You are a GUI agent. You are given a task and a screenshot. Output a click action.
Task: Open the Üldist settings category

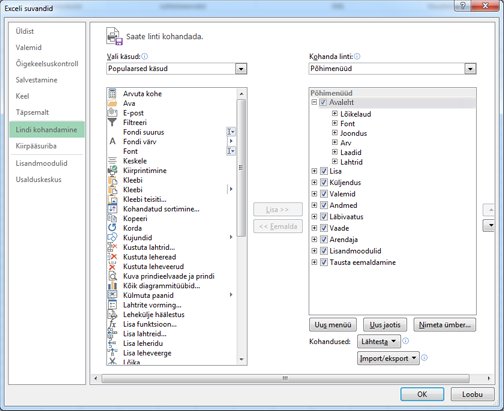(x=47, y=31)
